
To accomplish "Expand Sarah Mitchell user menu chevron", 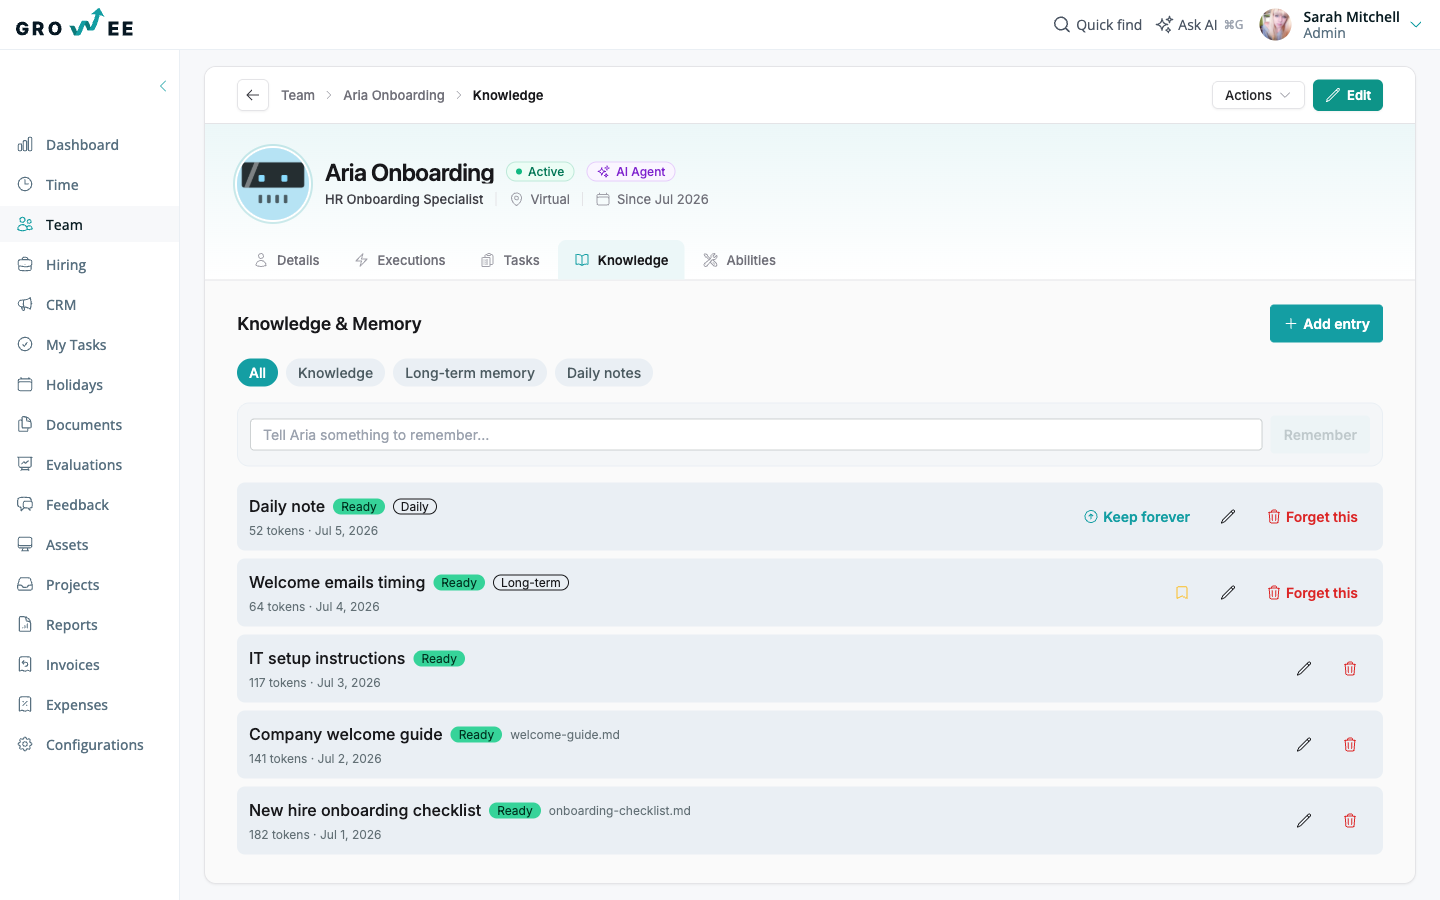I will pyautogui.click(x=1416, y=25).
